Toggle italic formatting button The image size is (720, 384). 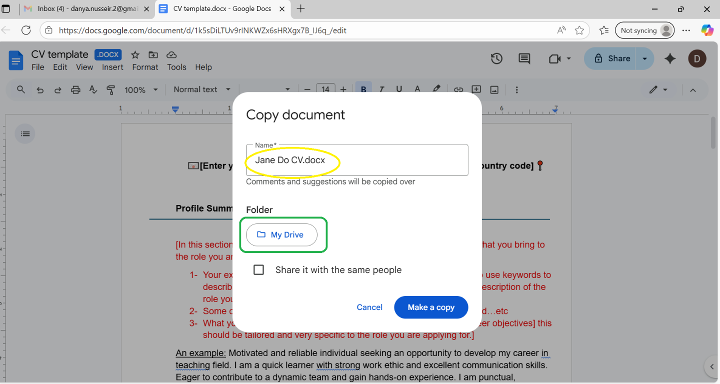382,90
